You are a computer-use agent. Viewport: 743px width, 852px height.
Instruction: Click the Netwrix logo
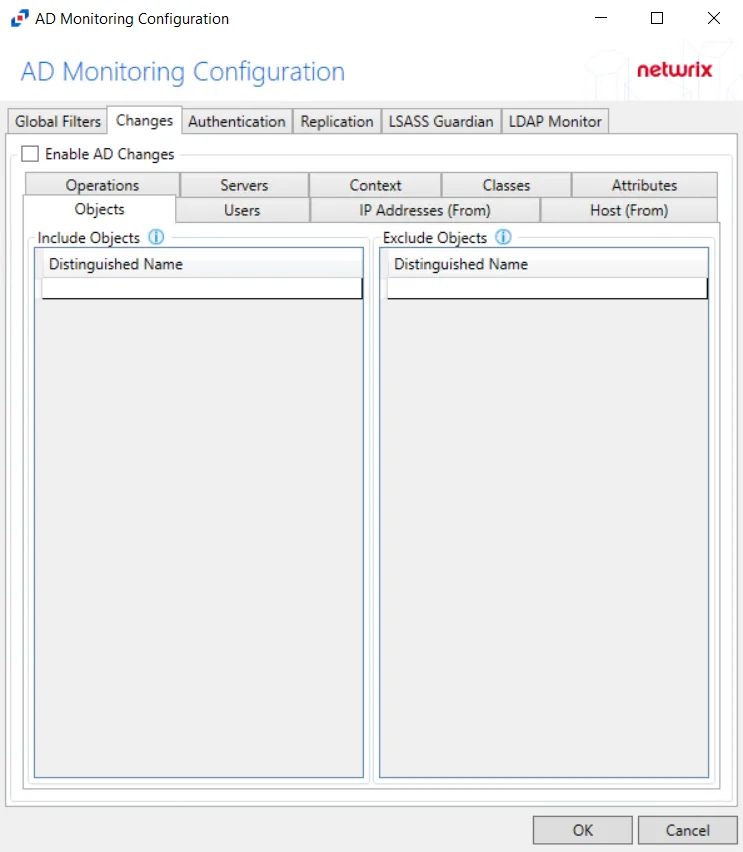674,70
